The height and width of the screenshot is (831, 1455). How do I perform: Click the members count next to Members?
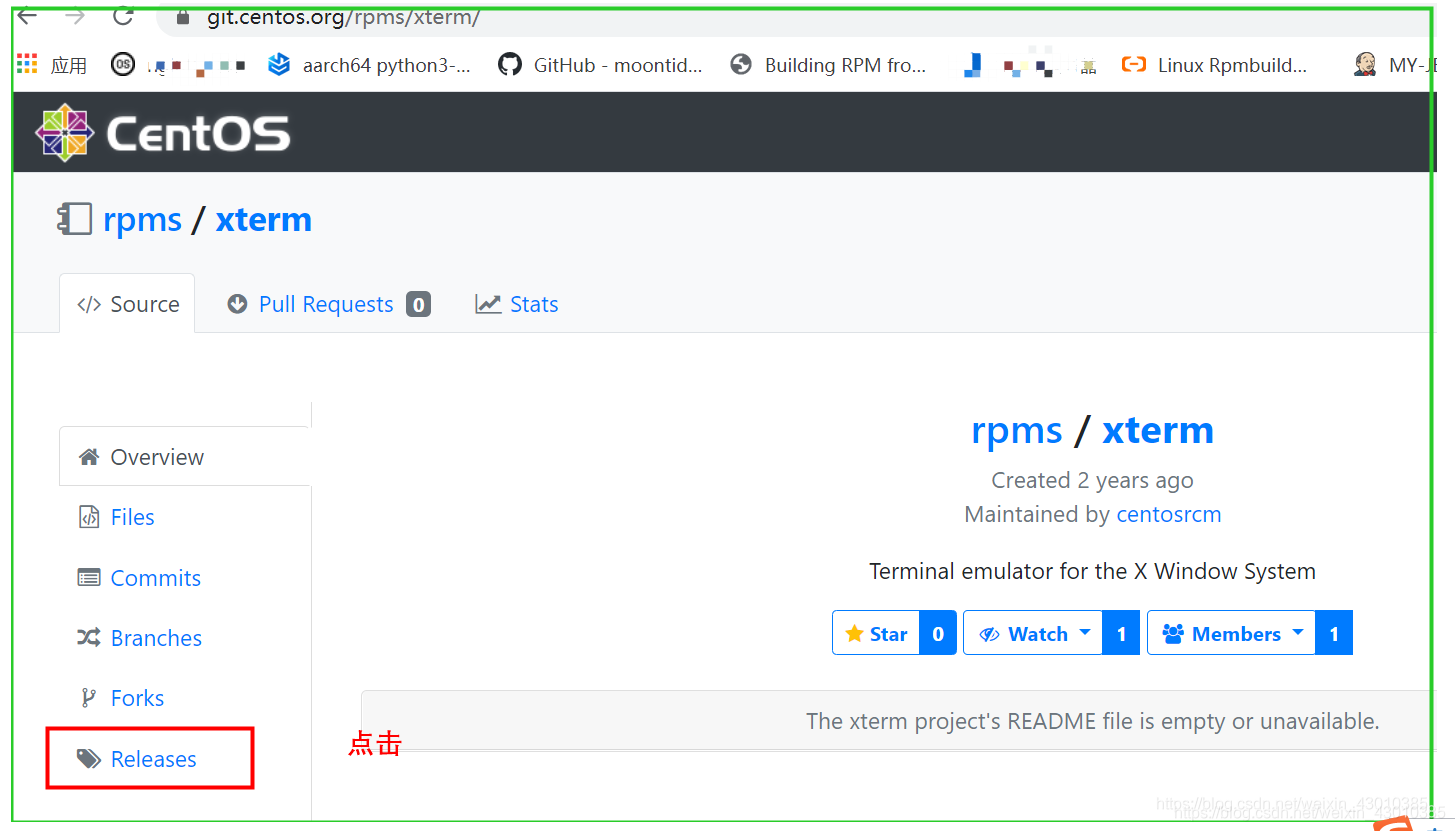click(1334, 633)
